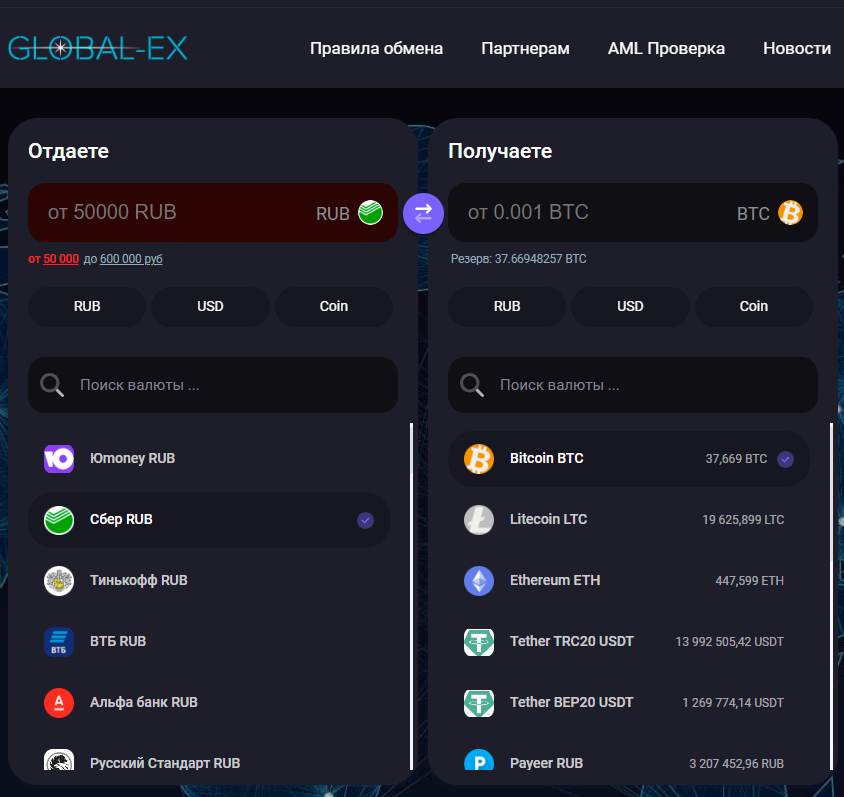
Task: Click the Ethereum reserve '447,599 ETH'
Action: pyautogui.click(x=749, y=581)
